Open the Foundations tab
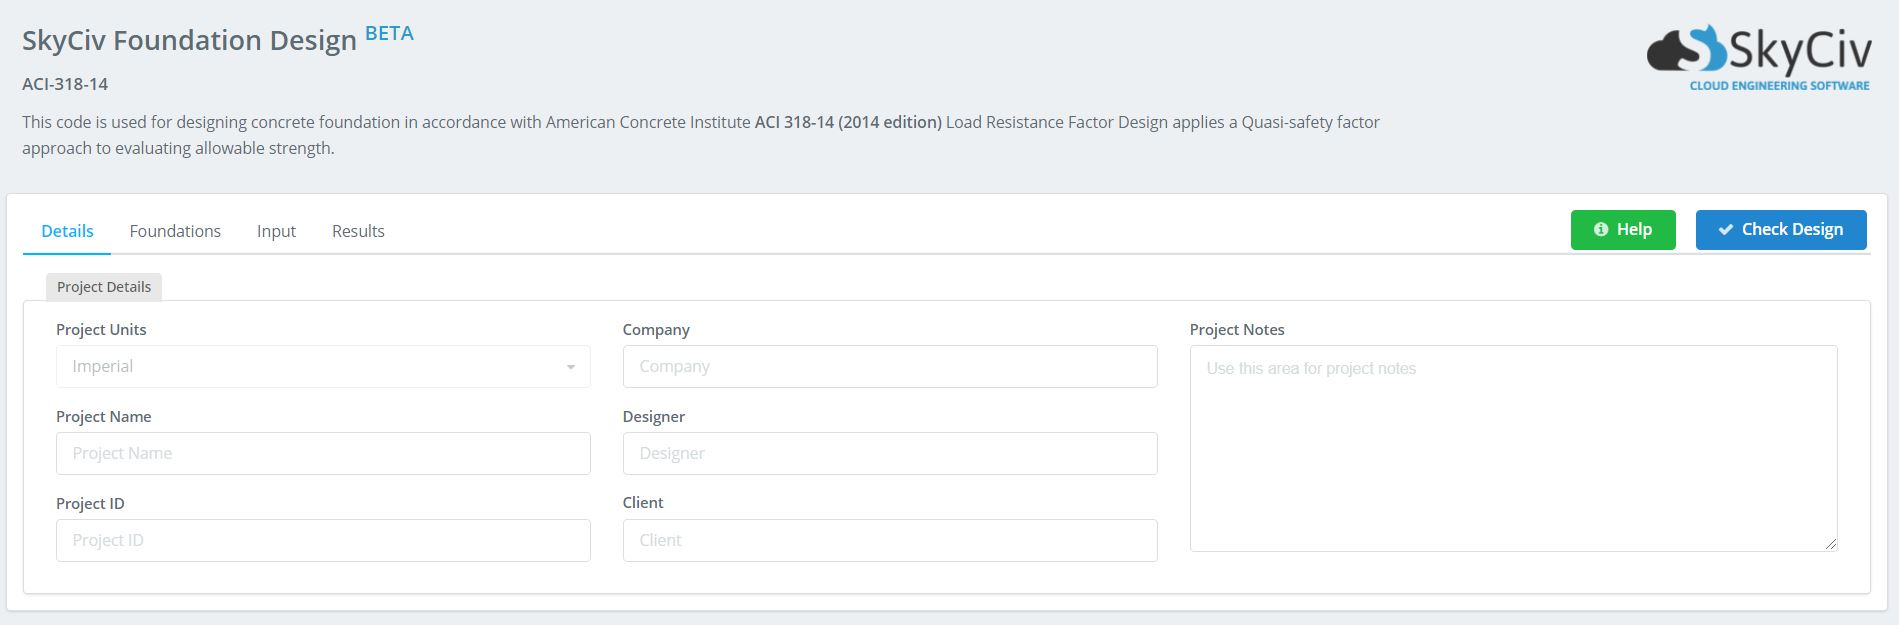 [x=175, y=231]
